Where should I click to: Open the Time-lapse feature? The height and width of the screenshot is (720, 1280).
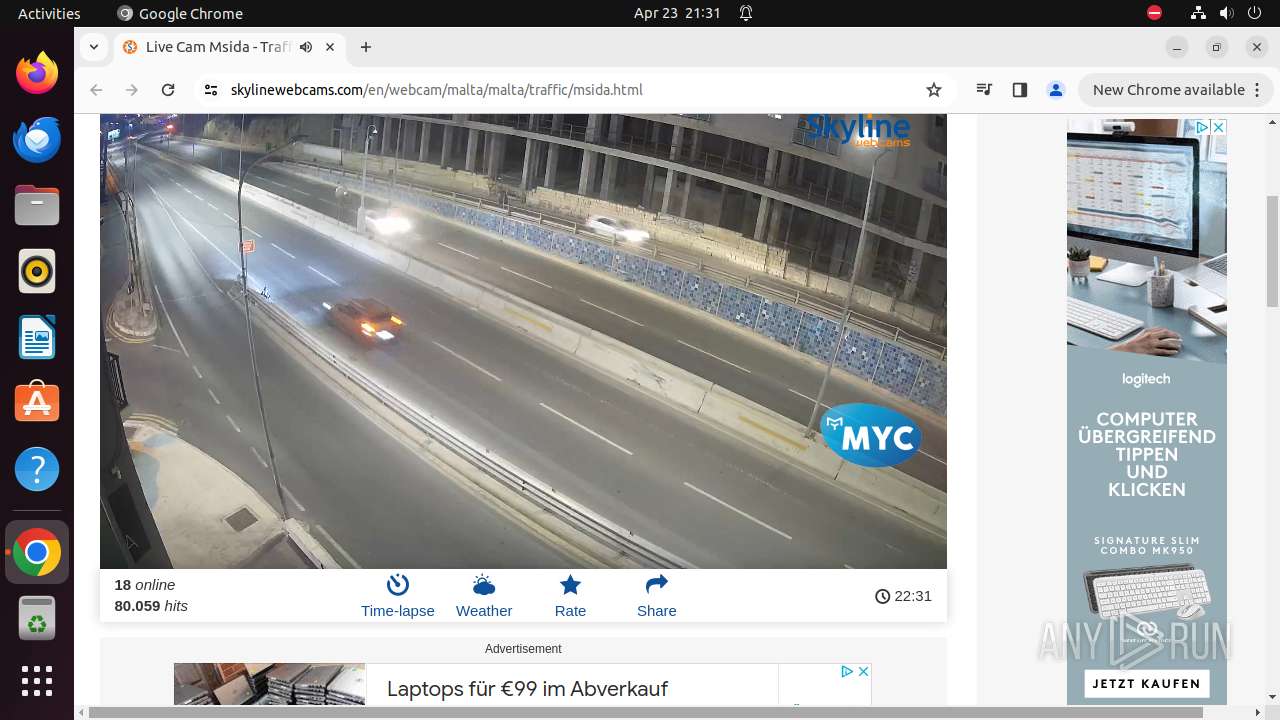397,596
